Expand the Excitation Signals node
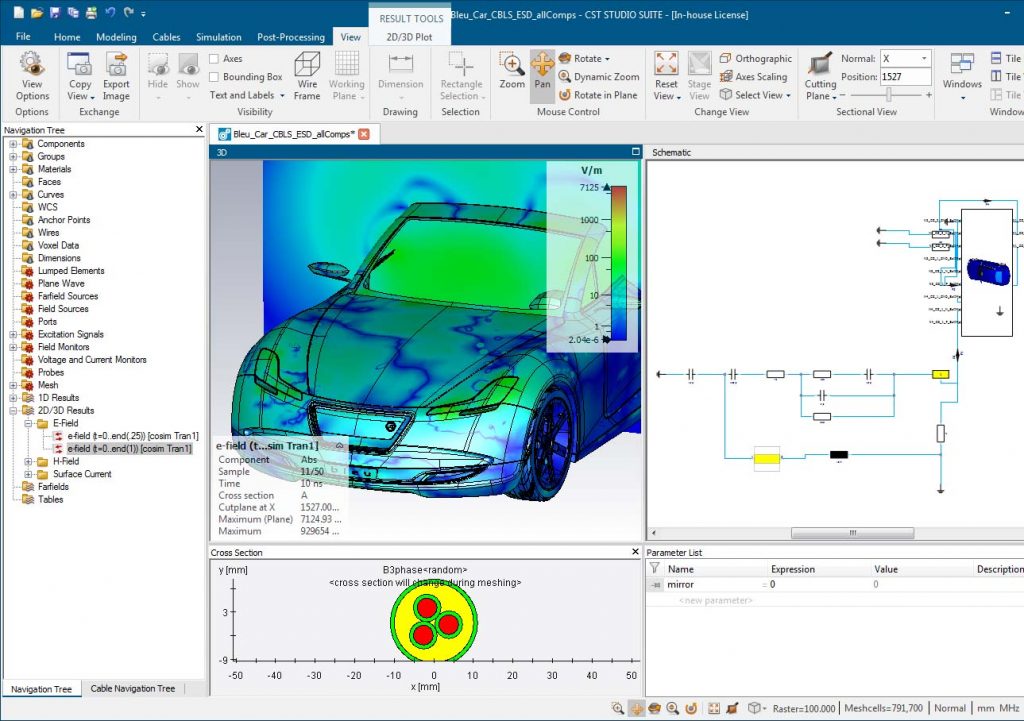The height and width of the screenshot is (721, 1024). (13, 334)
